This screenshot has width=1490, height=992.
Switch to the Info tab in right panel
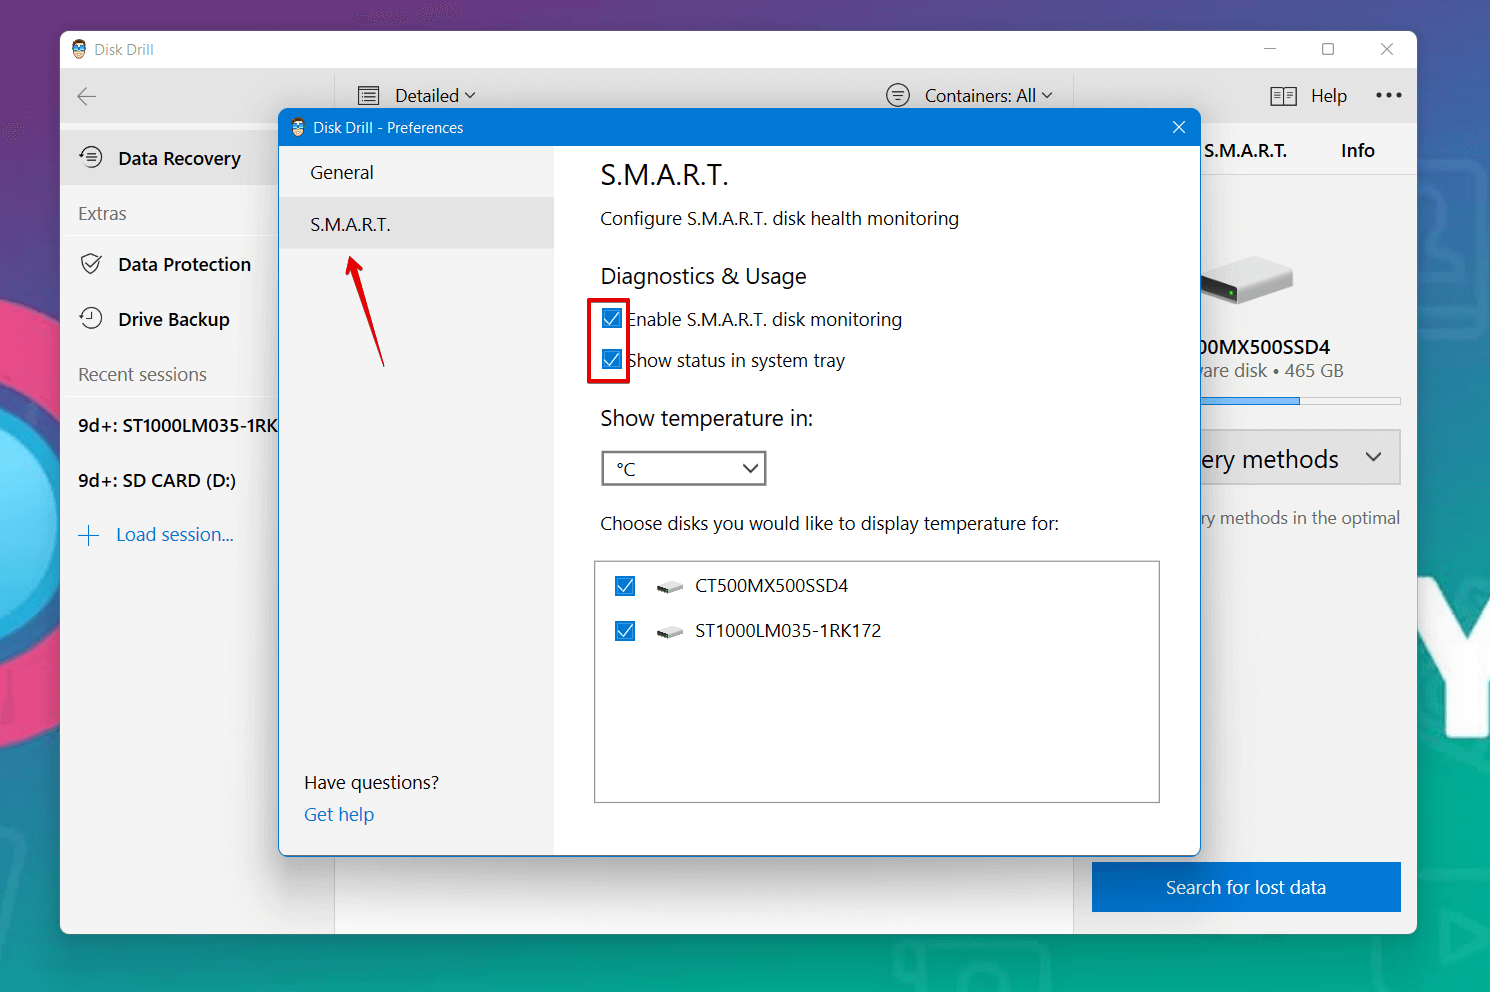click(x=1358, y=151)
